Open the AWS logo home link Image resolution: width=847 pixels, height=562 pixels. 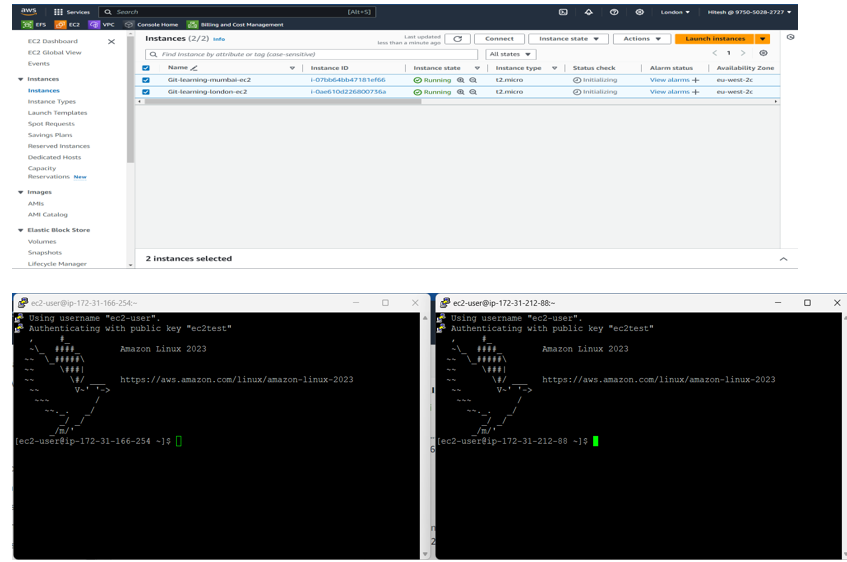[29, 11]
